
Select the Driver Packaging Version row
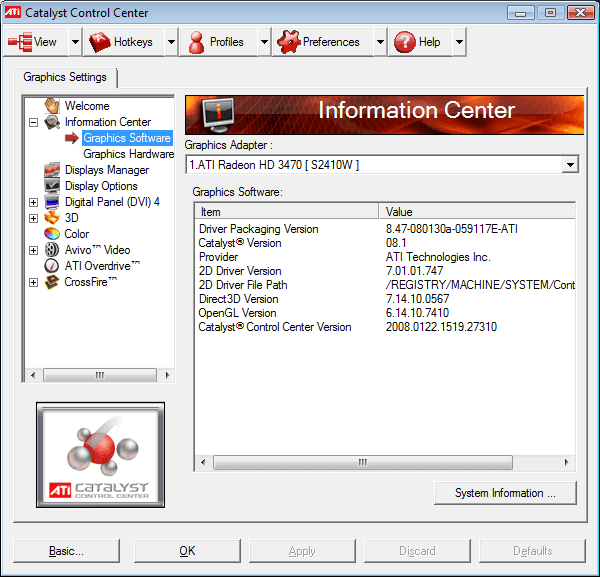pos(385,229)
